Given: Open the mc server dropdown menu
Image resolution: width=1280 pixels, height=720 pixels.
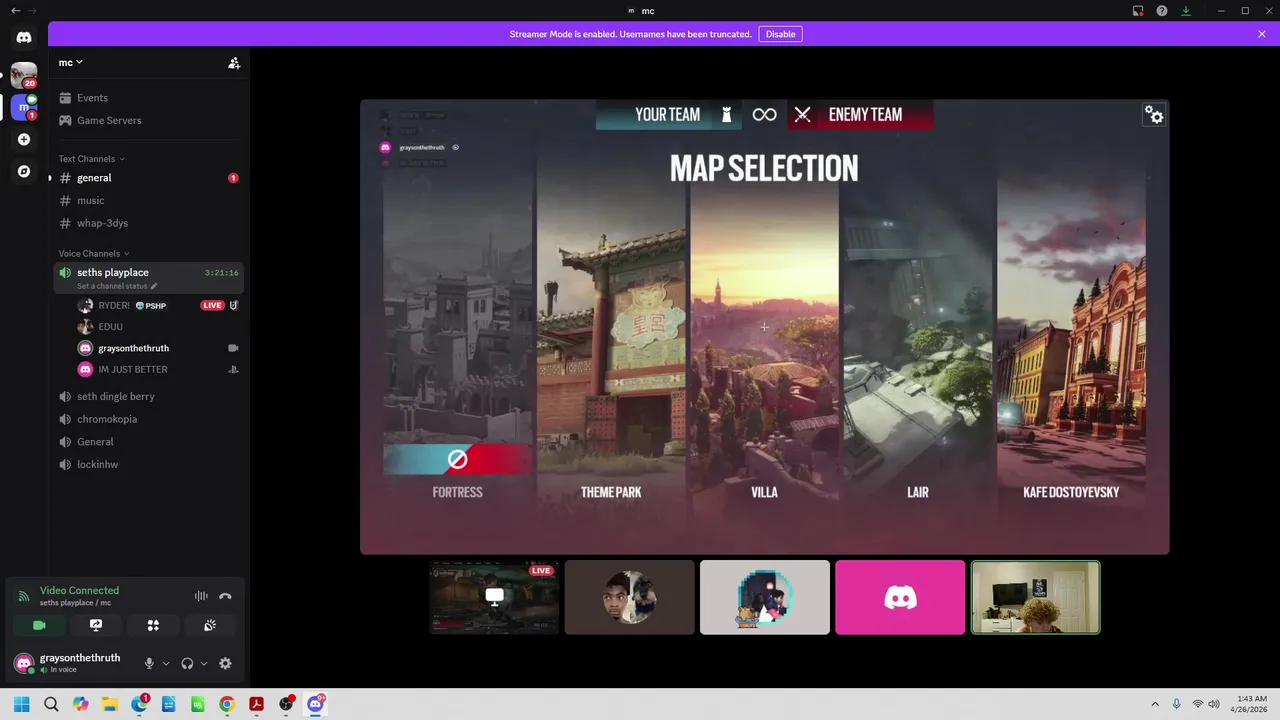Looking at the screenshot, I should click(x=70, y=62).
